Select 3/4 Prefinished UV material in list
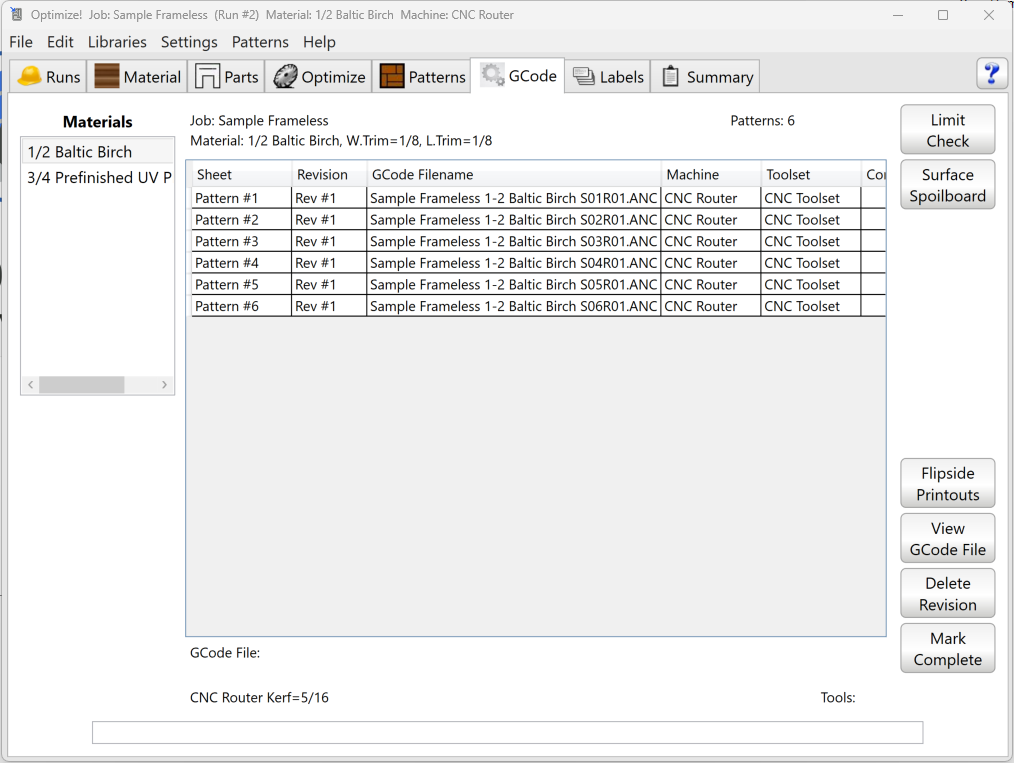Viewport: 1014px width, 763px height. pyautogui.click(x=98, y=177)
